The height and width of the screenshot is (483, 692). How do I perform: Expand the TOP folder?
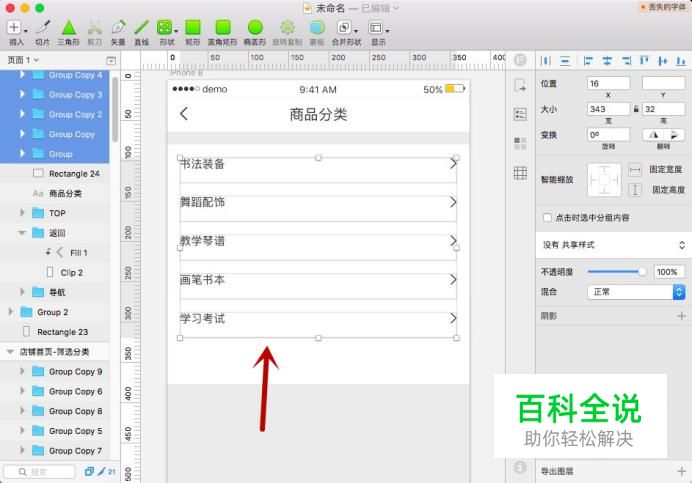point(23,213)
